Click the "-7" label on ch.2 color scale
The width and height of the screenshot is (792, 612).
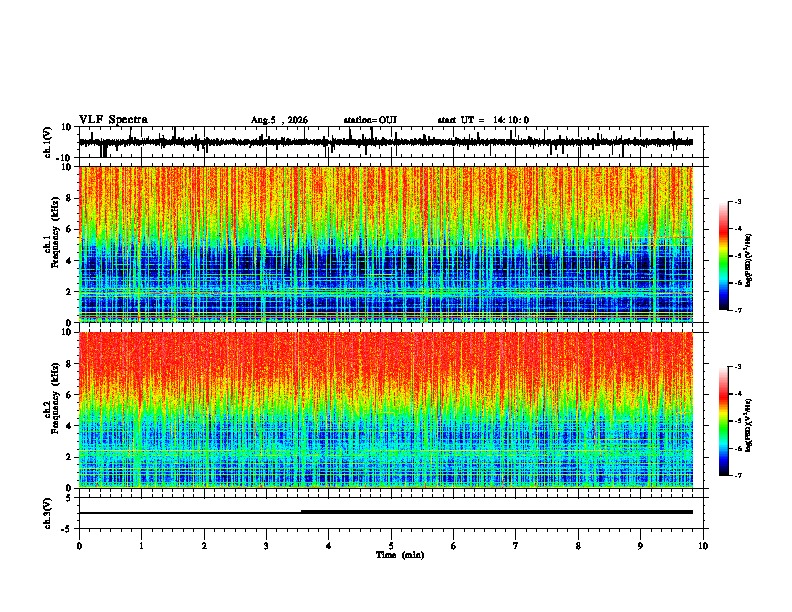click(738, 476)
